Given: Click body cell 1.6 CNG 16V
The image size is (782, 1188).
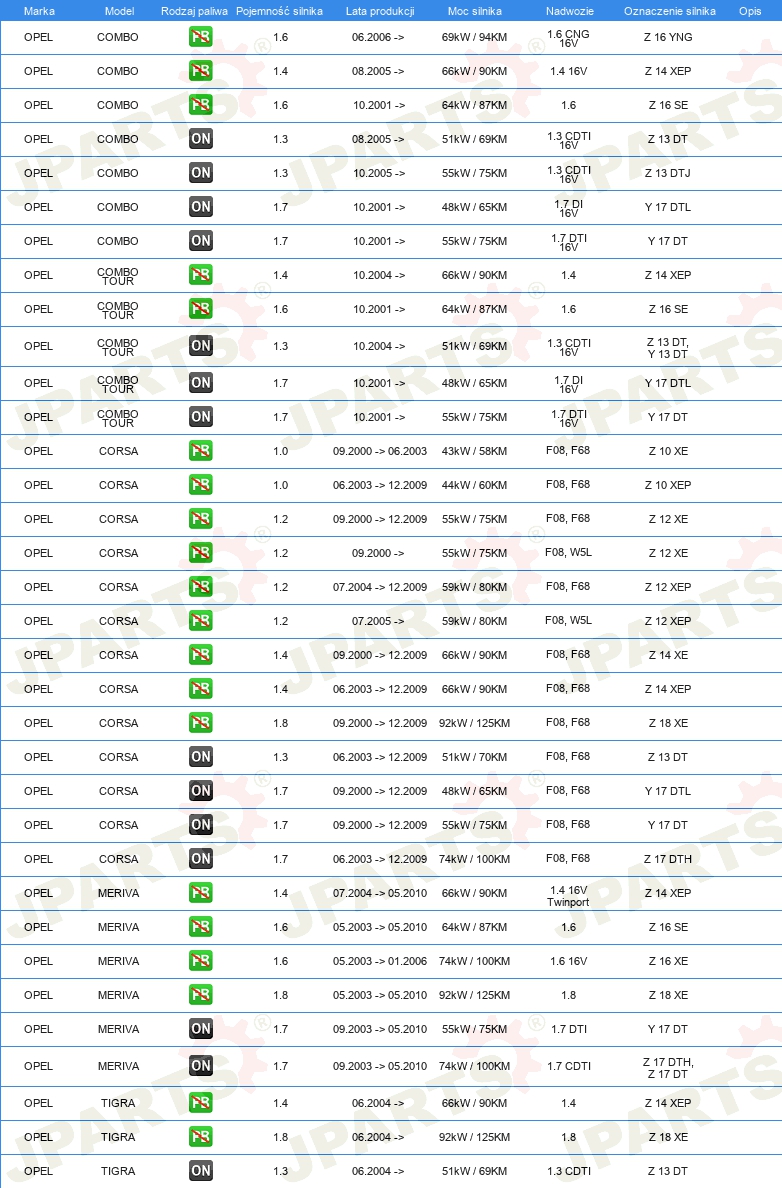Looking at the screenshot, I should (568, 39).
